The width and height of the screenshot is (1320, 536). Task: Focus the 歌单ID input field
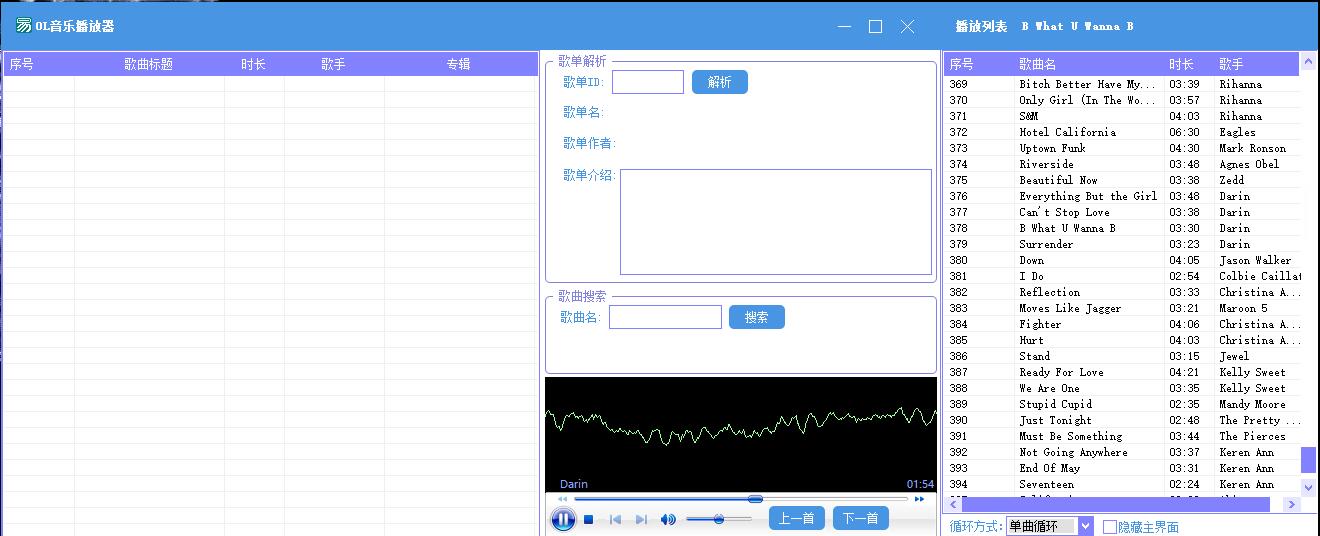(x=648, y=82)
